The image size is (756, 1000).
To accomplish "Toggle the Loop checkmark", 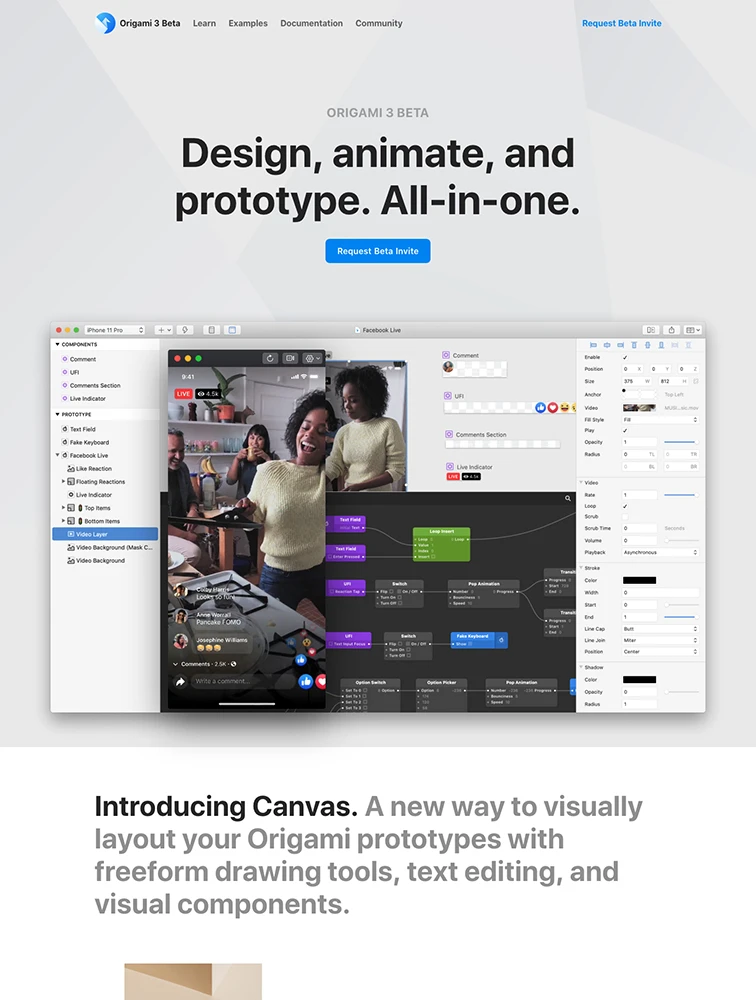I will [x=625, y=506].
